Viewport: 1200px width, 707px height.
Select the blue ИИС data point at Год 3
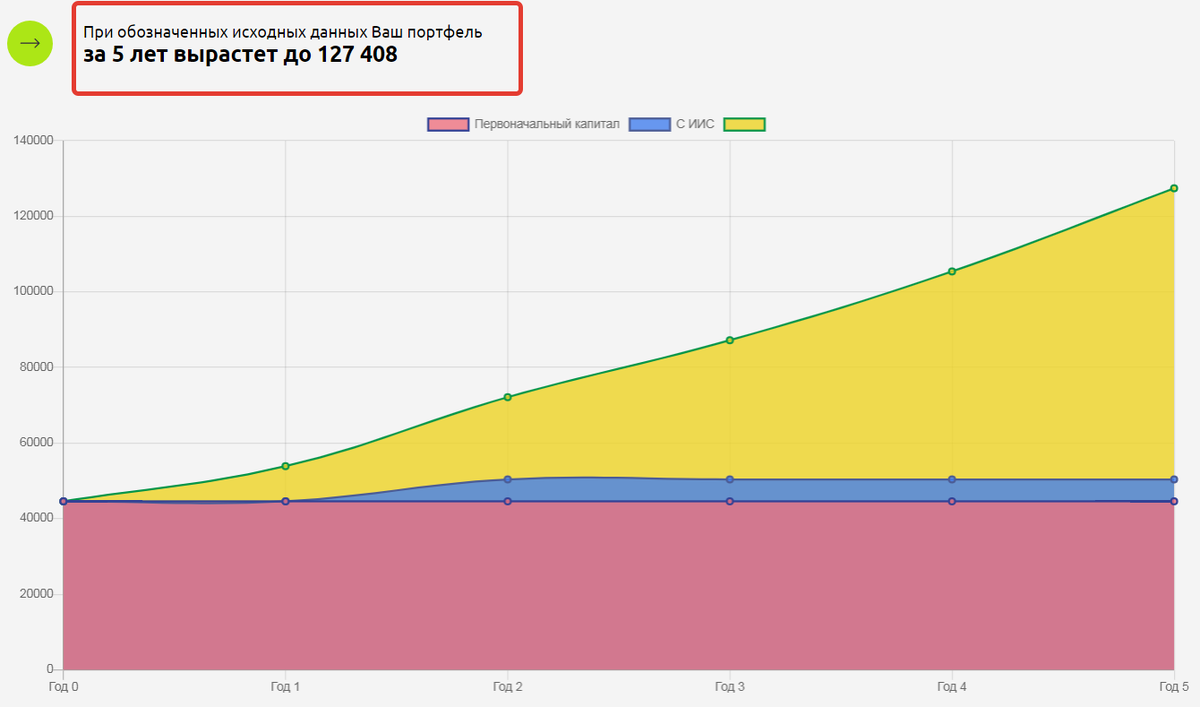click(730, 479)
